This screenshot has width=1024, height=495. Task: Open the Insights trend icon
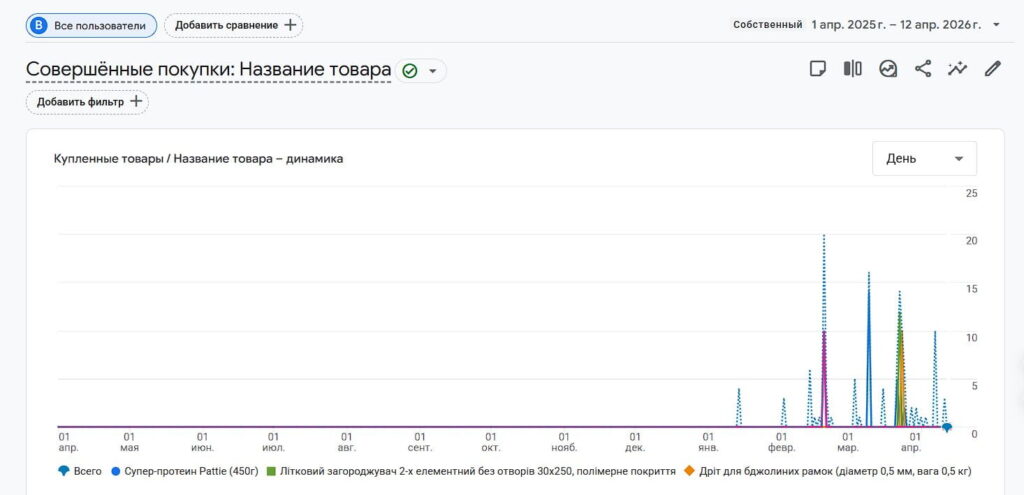[888, 69]
